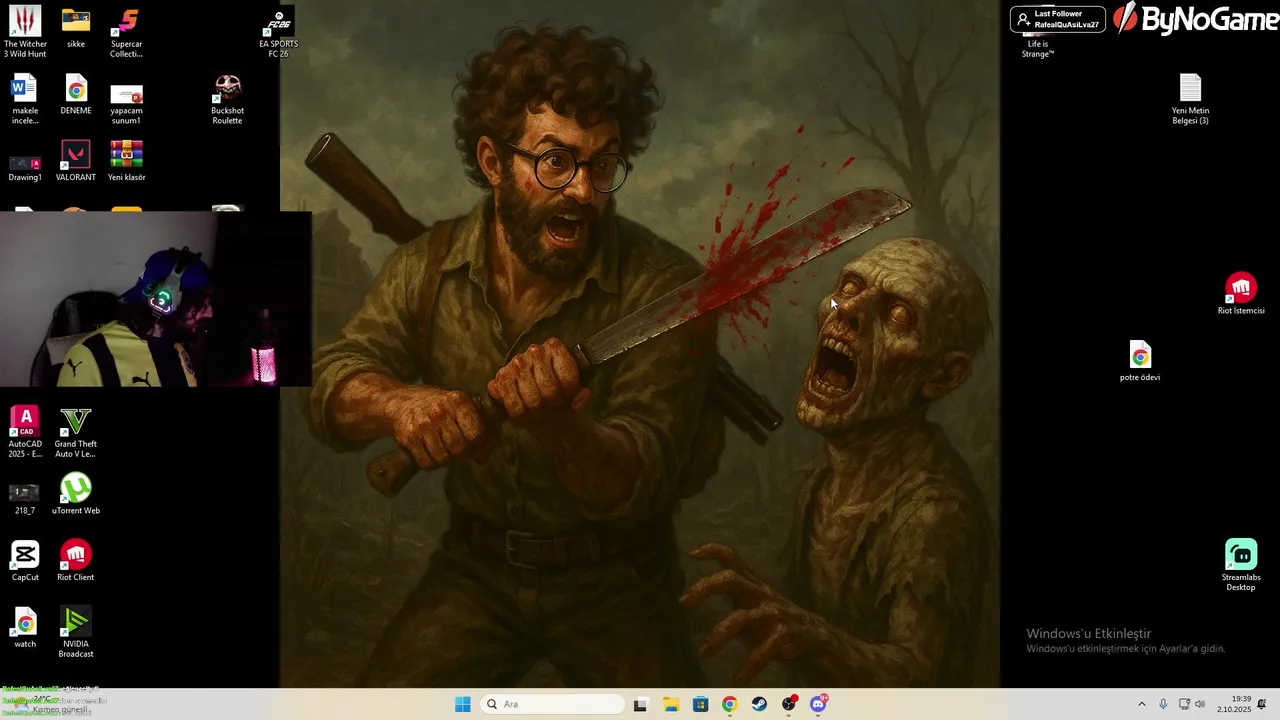This screenshot has height=720, width=1280.
Task: Open the 218_7 file
Action: click(25, 497)
